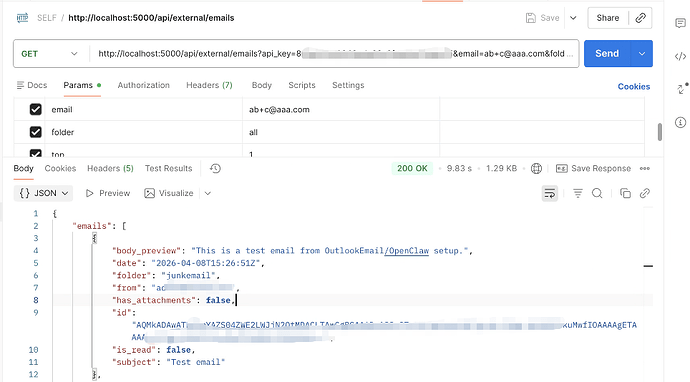Viewport: 690px width, 382px height.
Task: Open the Scripts tab
Action: 302,85
